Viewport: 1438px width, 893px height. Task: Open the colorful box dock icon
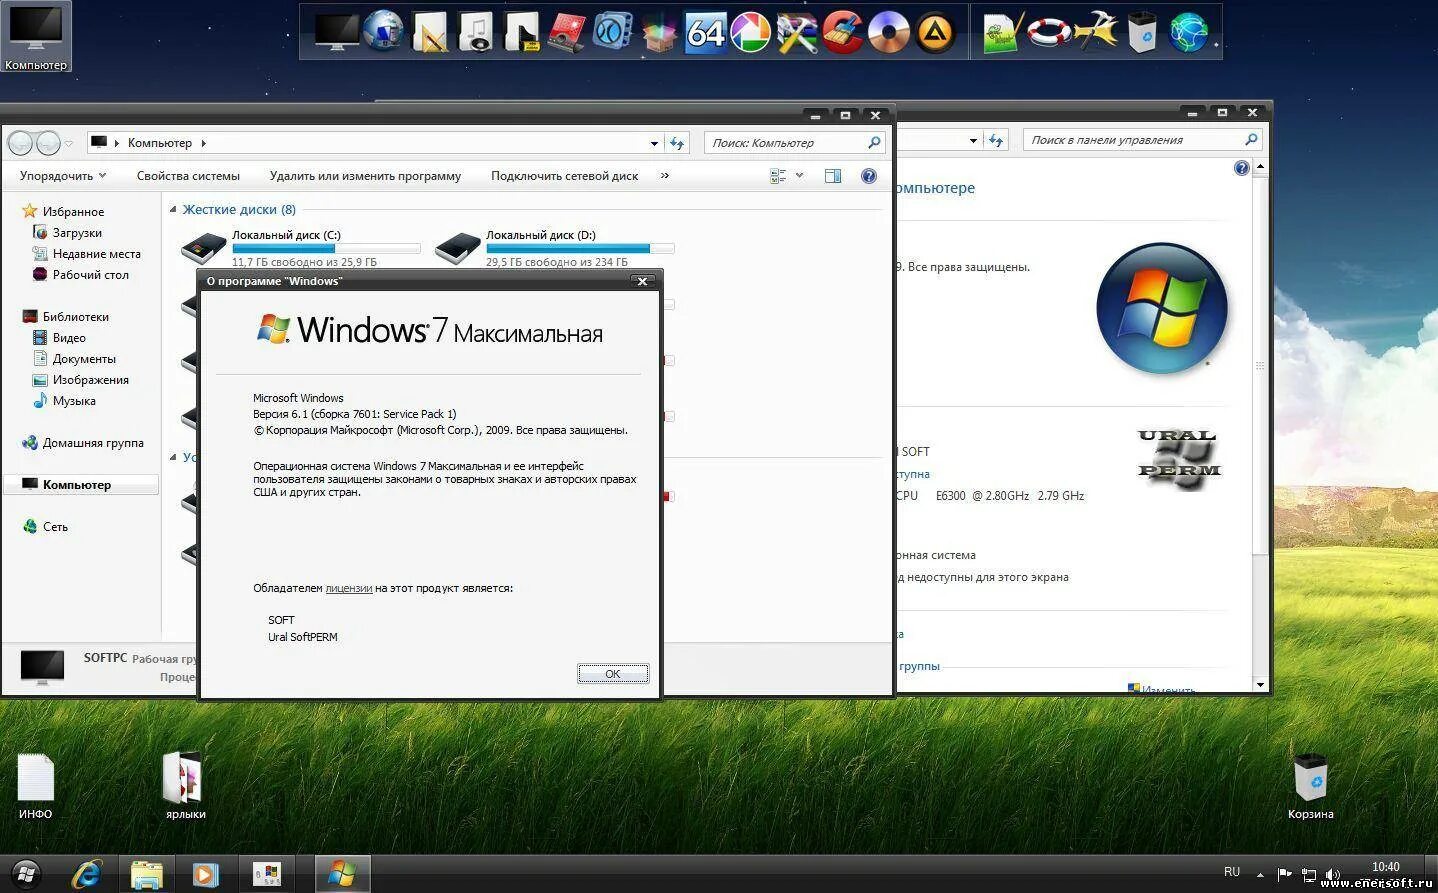pos(658,32)
